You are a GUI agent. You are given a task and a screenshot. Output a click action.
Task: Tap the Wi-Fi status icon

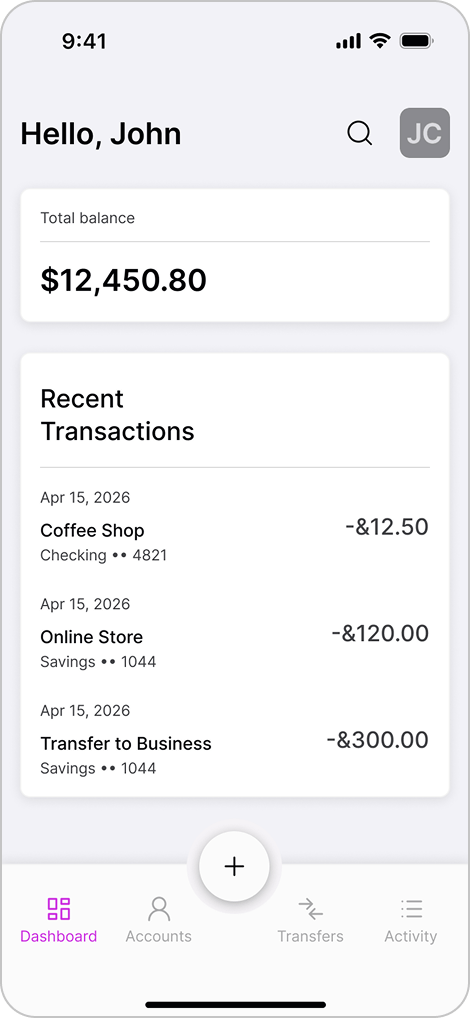tap(380, 41)
